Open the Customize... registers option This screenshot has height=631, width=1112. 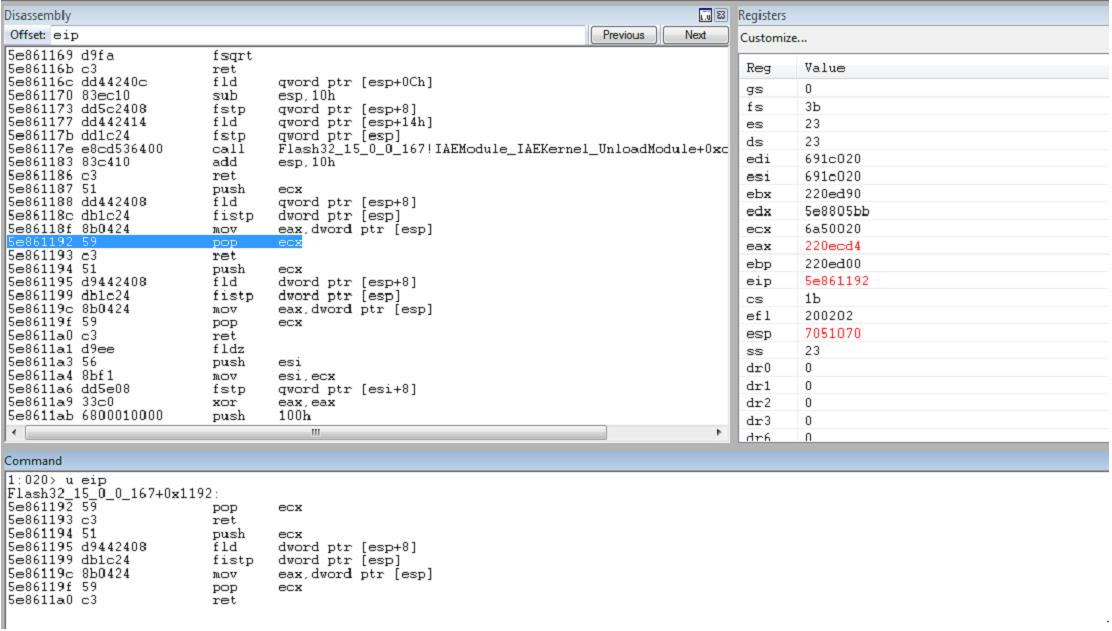point(773,38)
